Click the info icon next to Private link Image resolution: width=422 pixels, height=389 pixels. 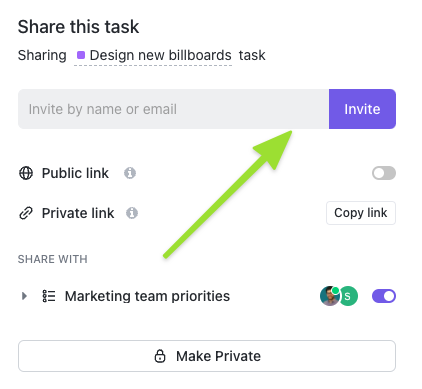point(132,213)
